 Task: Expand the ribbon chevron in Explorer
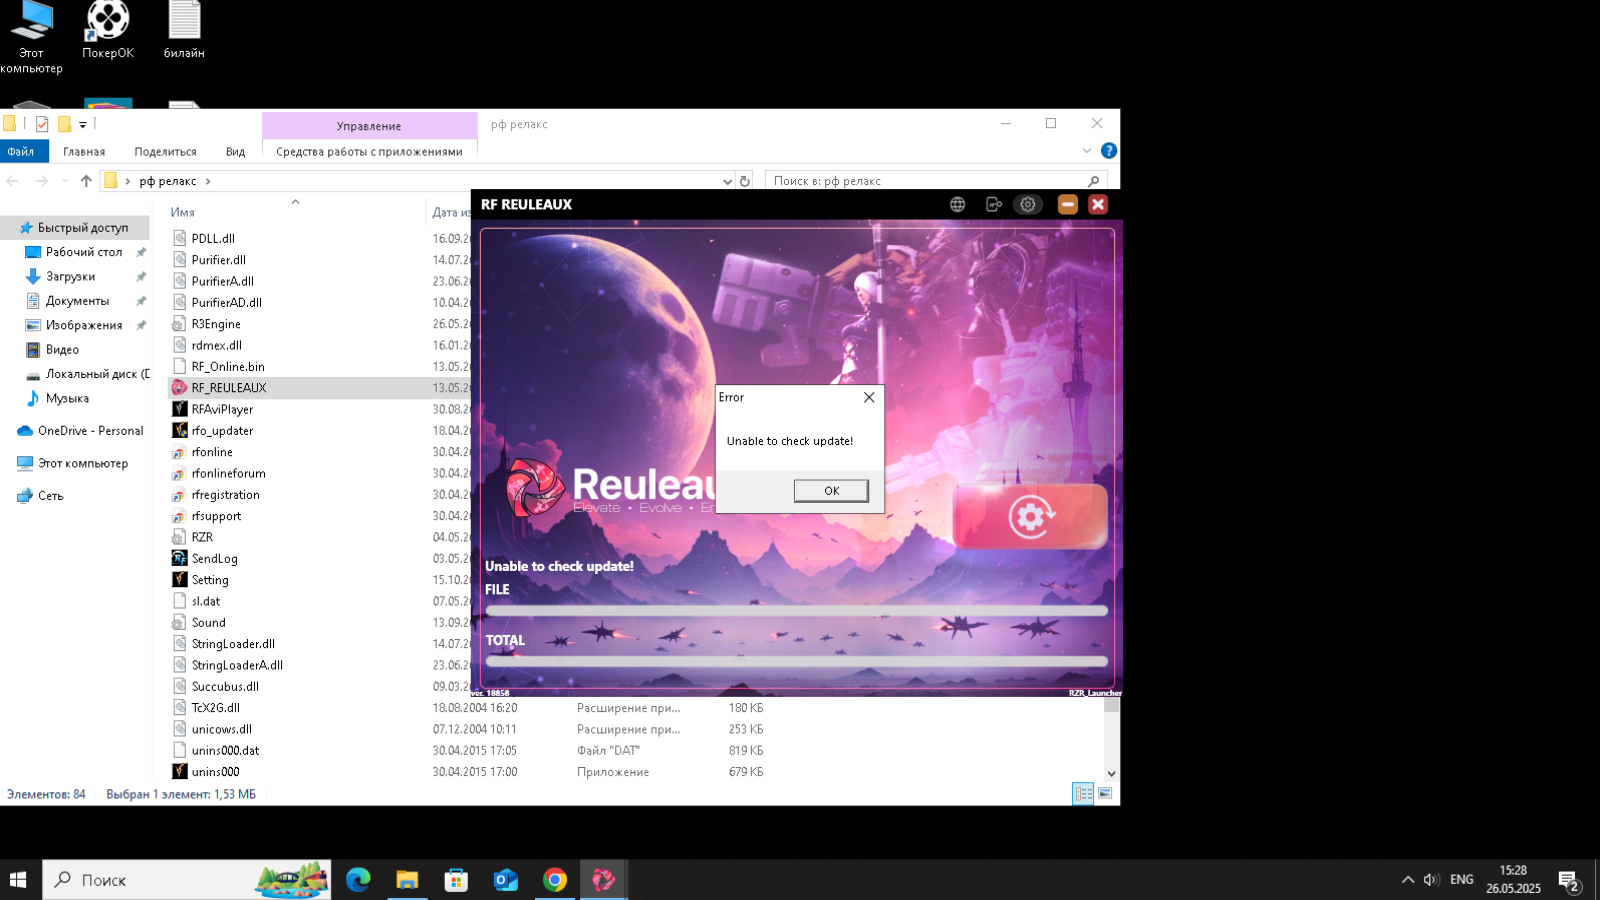point(1087,151)
